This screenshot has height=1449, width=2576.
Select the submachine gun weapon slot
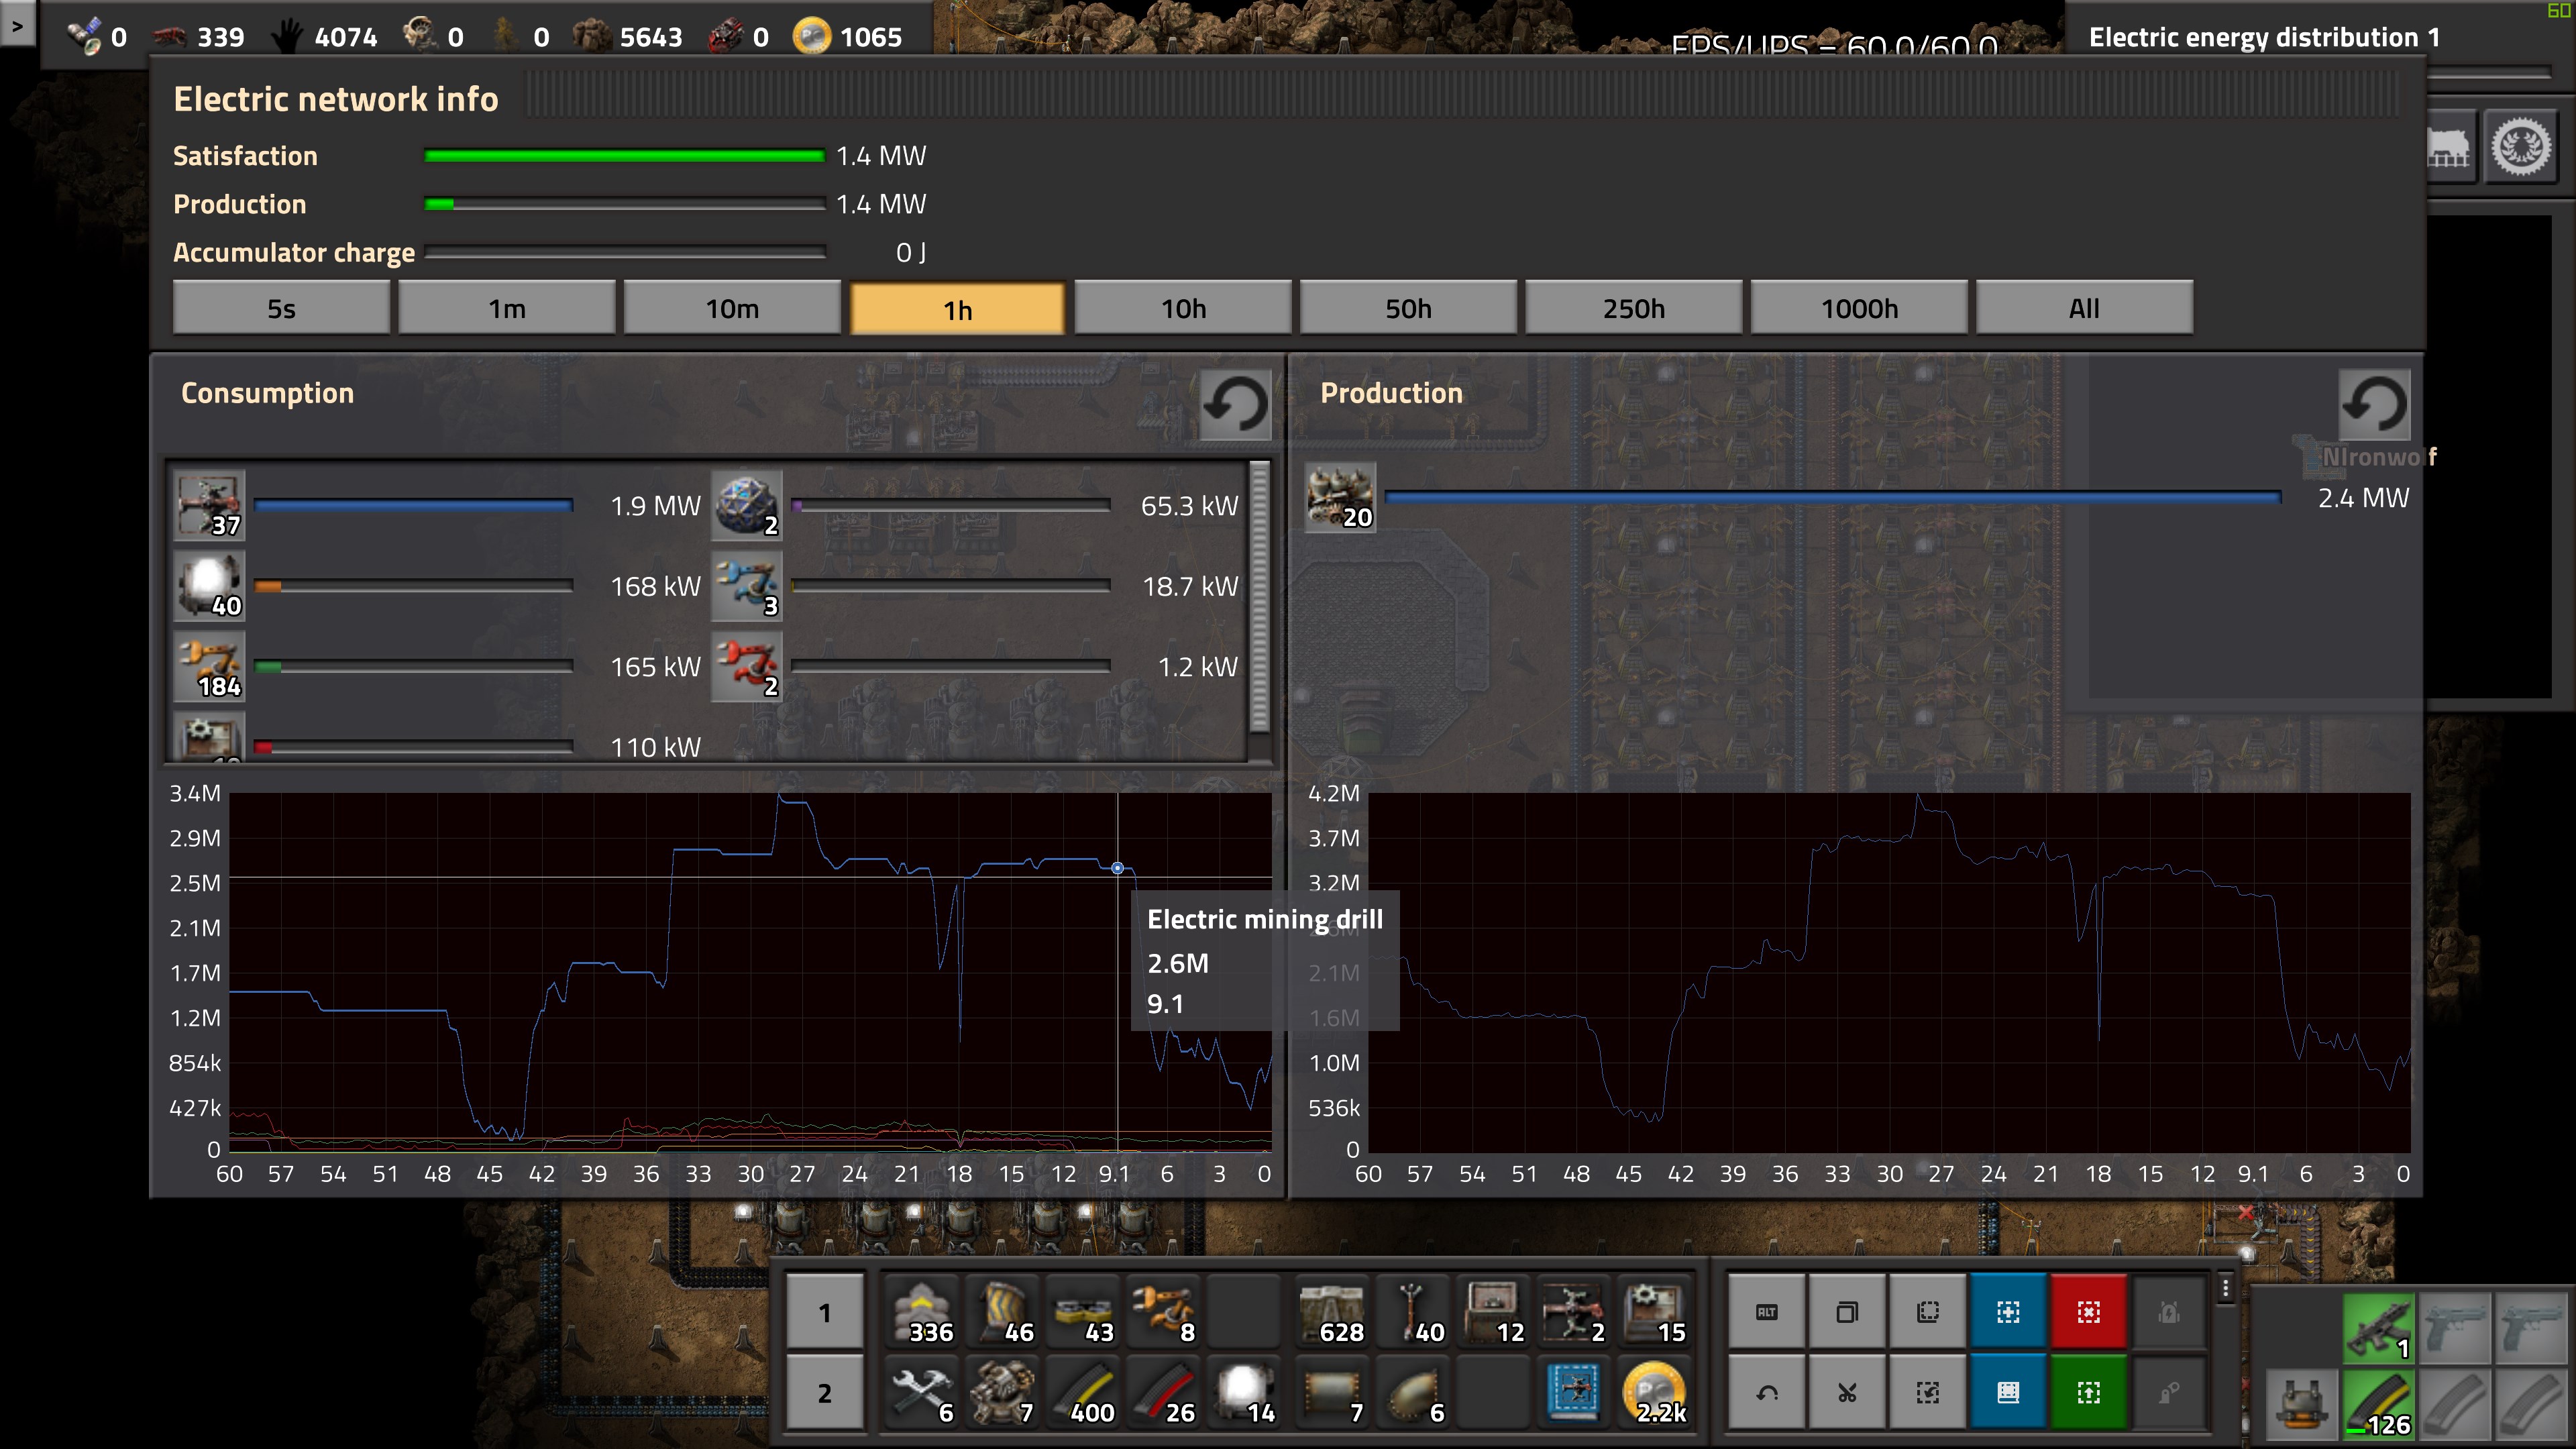coord(2380,1328)
